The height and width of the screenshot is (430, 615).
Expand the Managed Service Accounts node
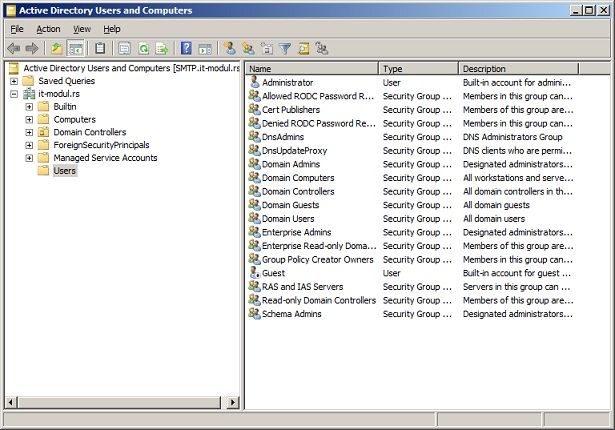click(x=29, y=158)
